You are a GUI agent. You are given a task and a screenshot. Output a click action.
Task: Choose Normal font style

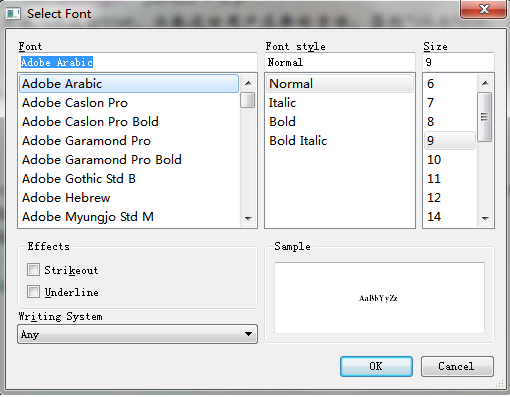(340, 83)
